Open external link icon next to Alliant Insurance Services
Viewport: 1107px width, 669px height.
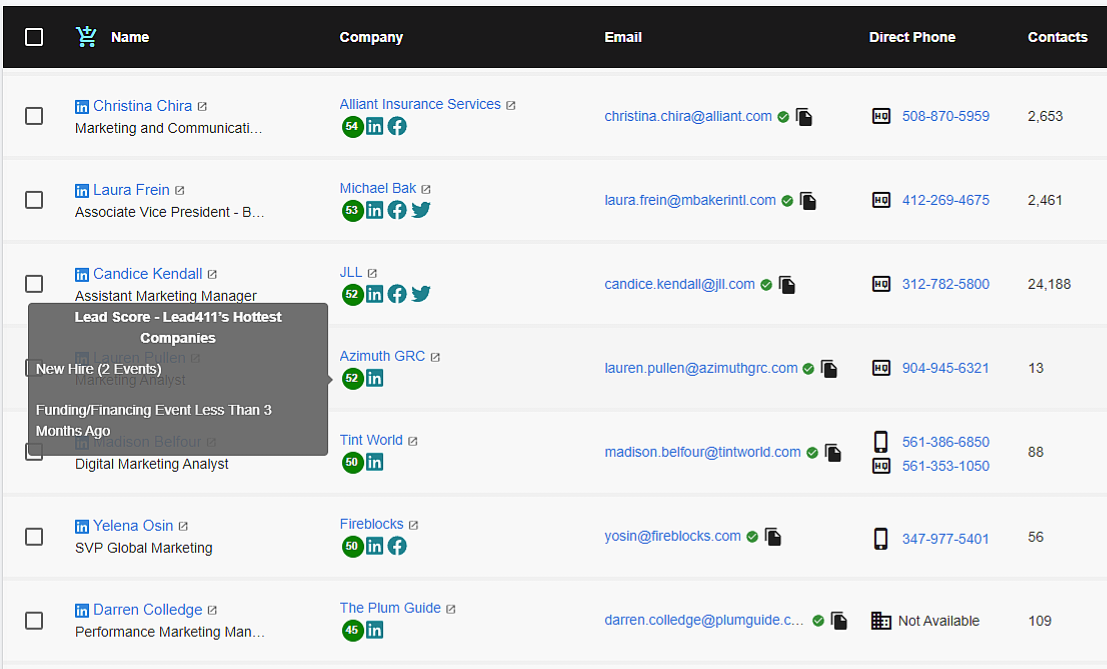[x=510, y=105]
